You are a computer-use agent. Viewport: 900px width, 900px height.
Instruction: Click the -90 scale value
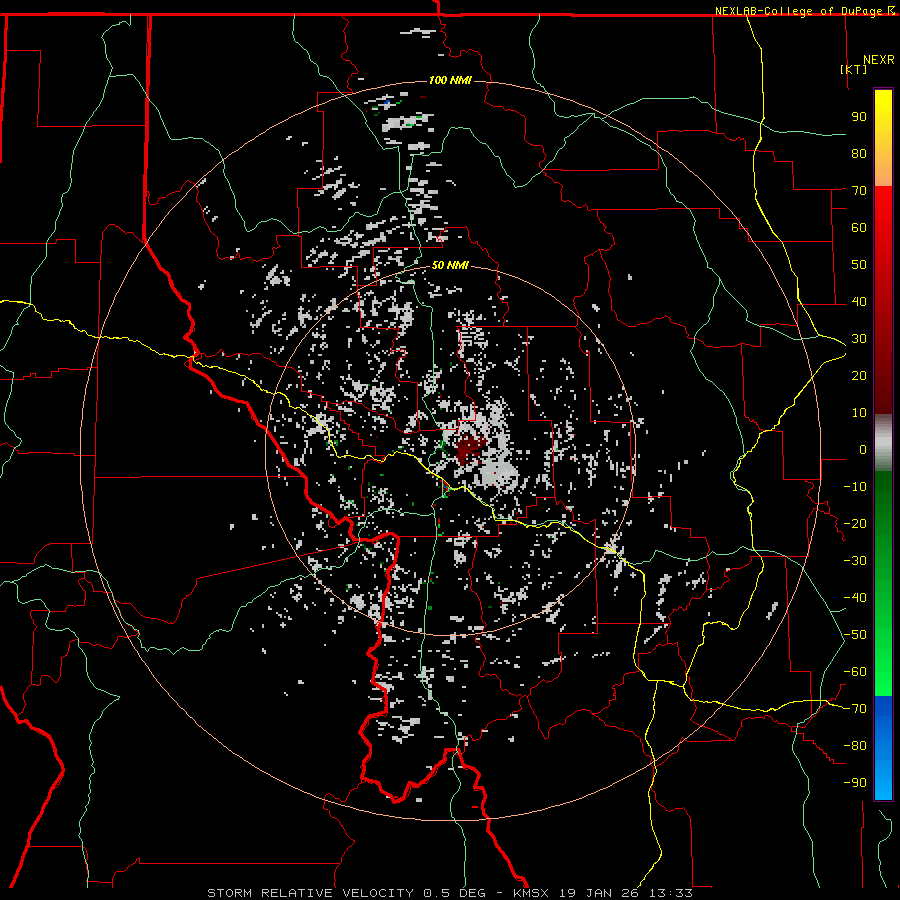855,783
